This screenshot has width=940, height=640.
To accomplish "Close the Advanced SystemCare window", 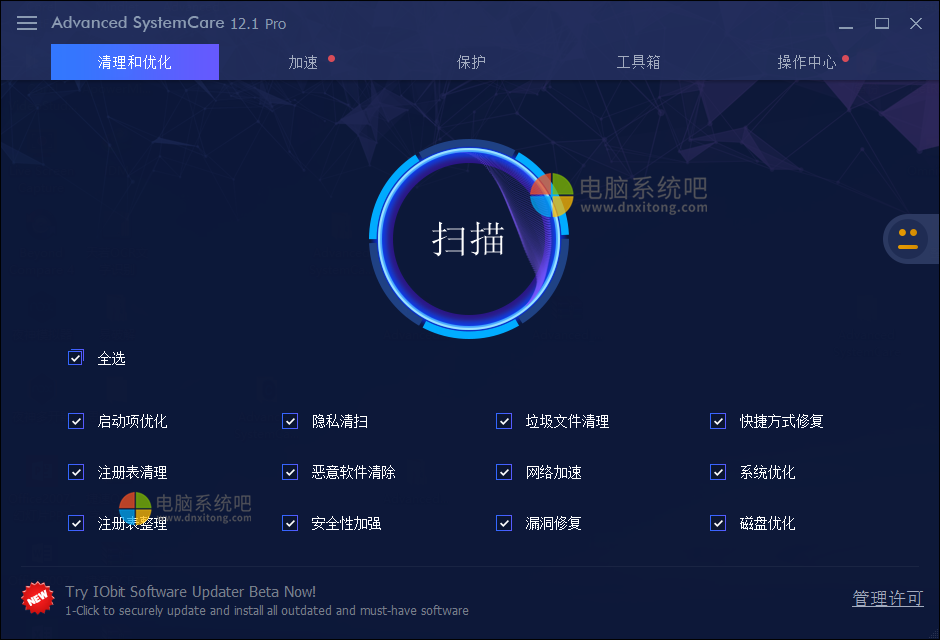I will click(x=915, y=23).
